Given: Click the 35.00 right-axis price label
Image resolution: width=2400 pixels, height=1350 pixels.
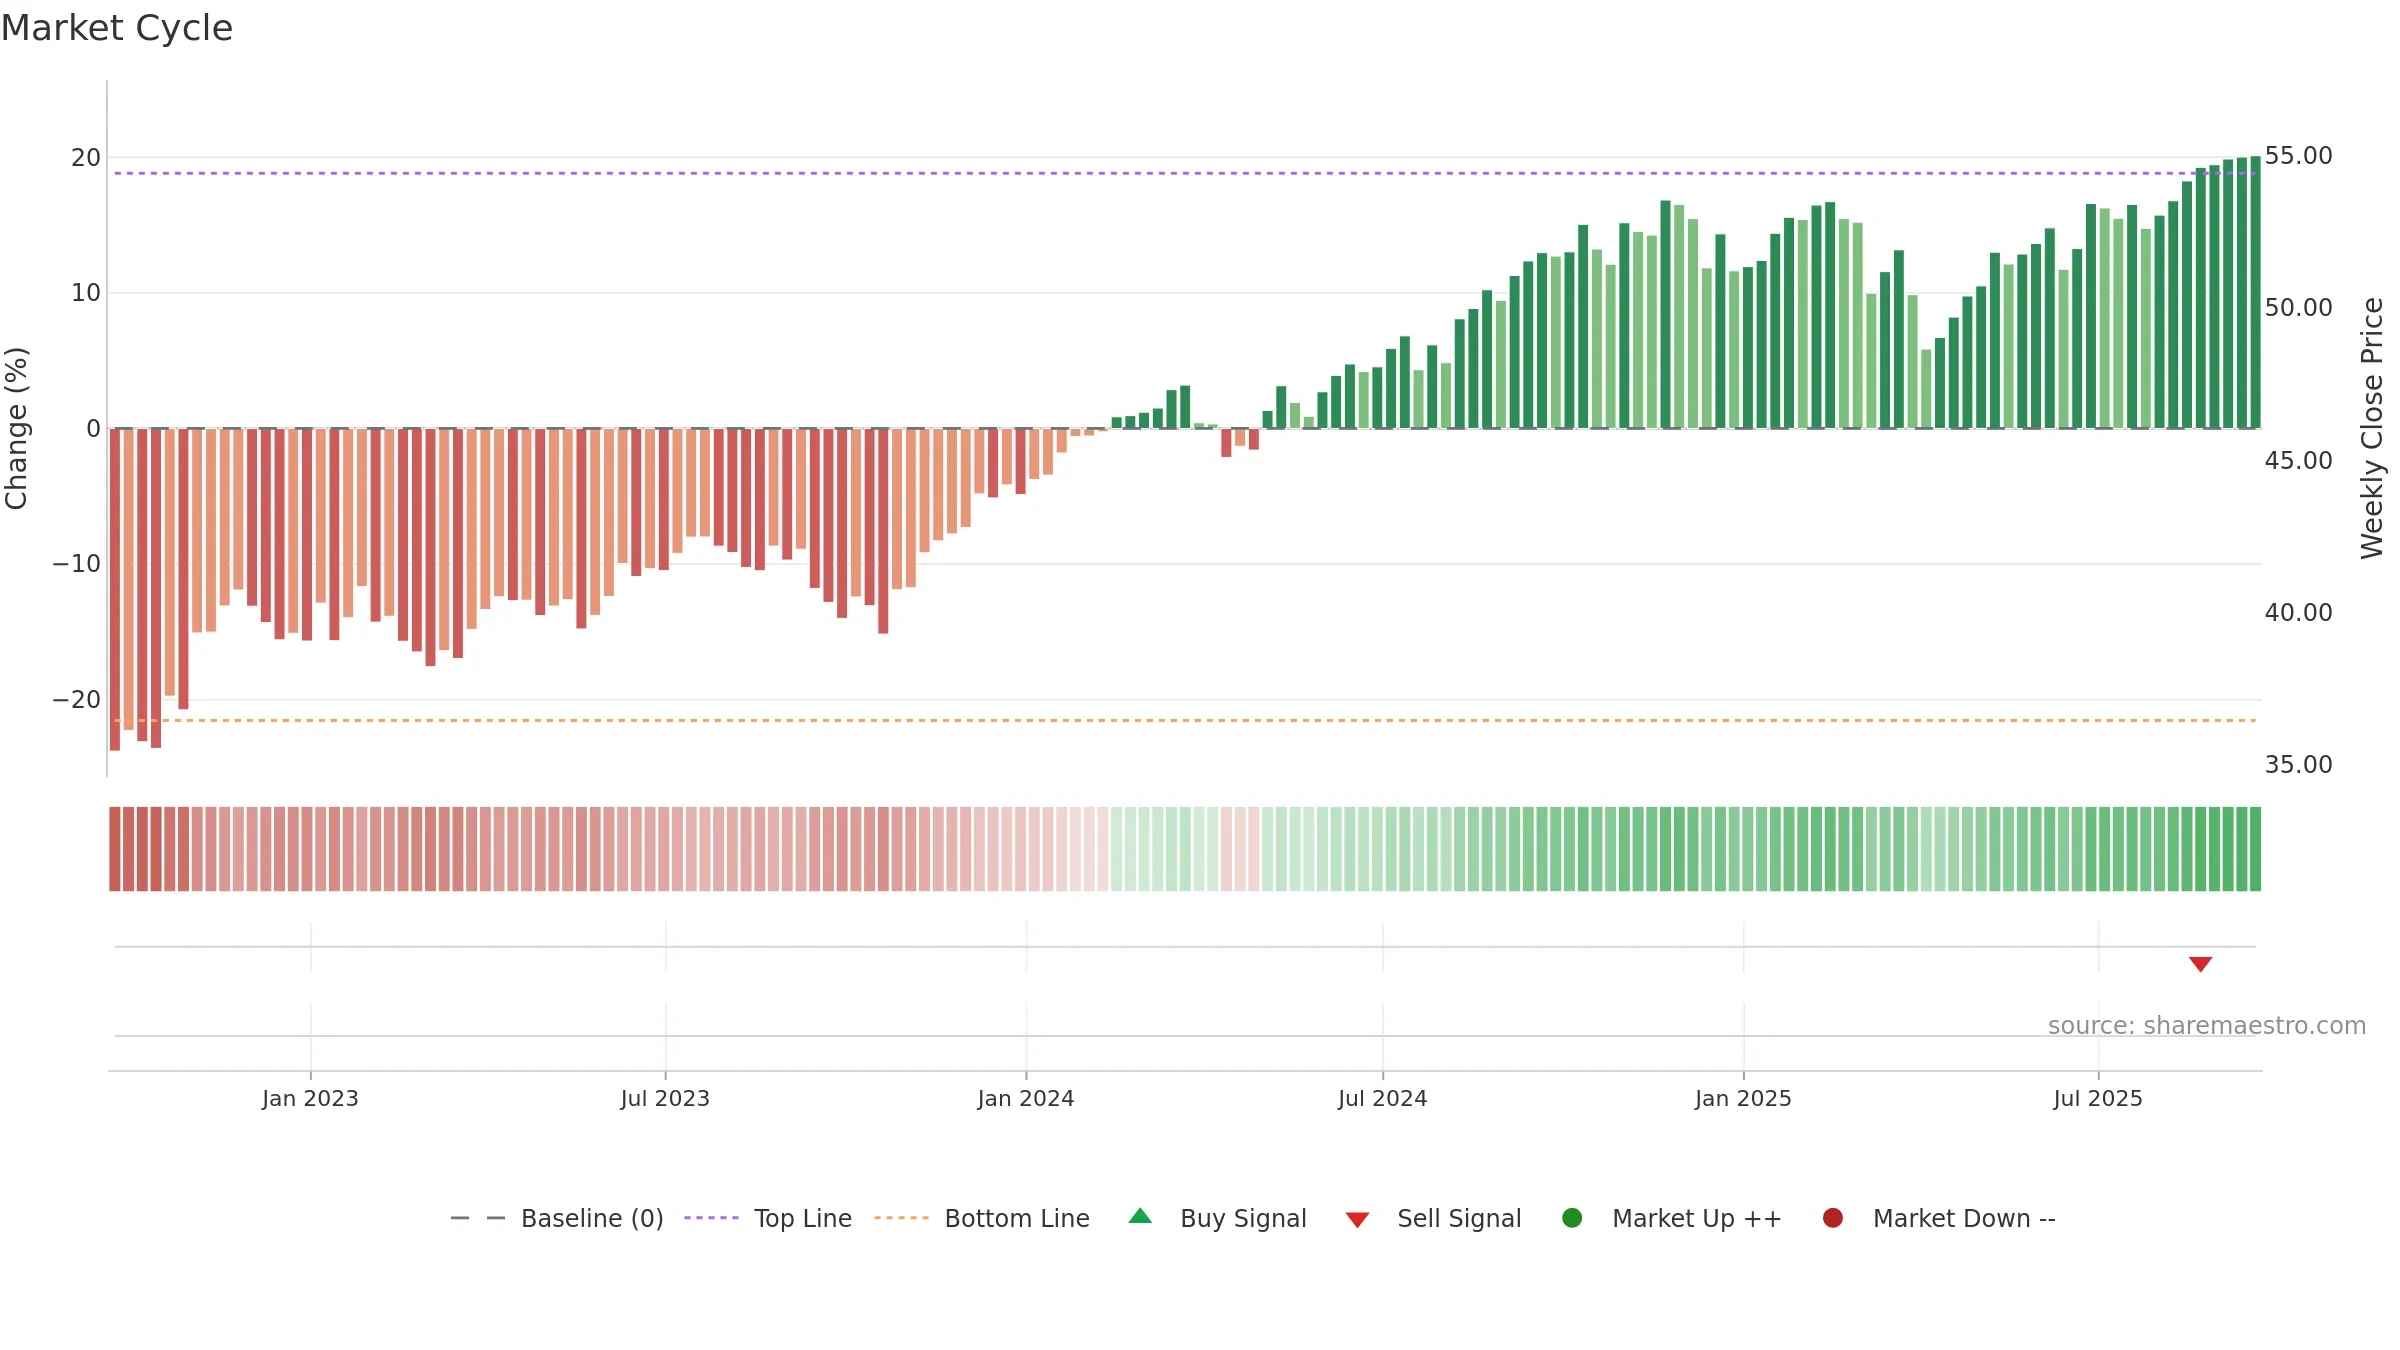Looking at the screenshot, I should click(2298, 765).
